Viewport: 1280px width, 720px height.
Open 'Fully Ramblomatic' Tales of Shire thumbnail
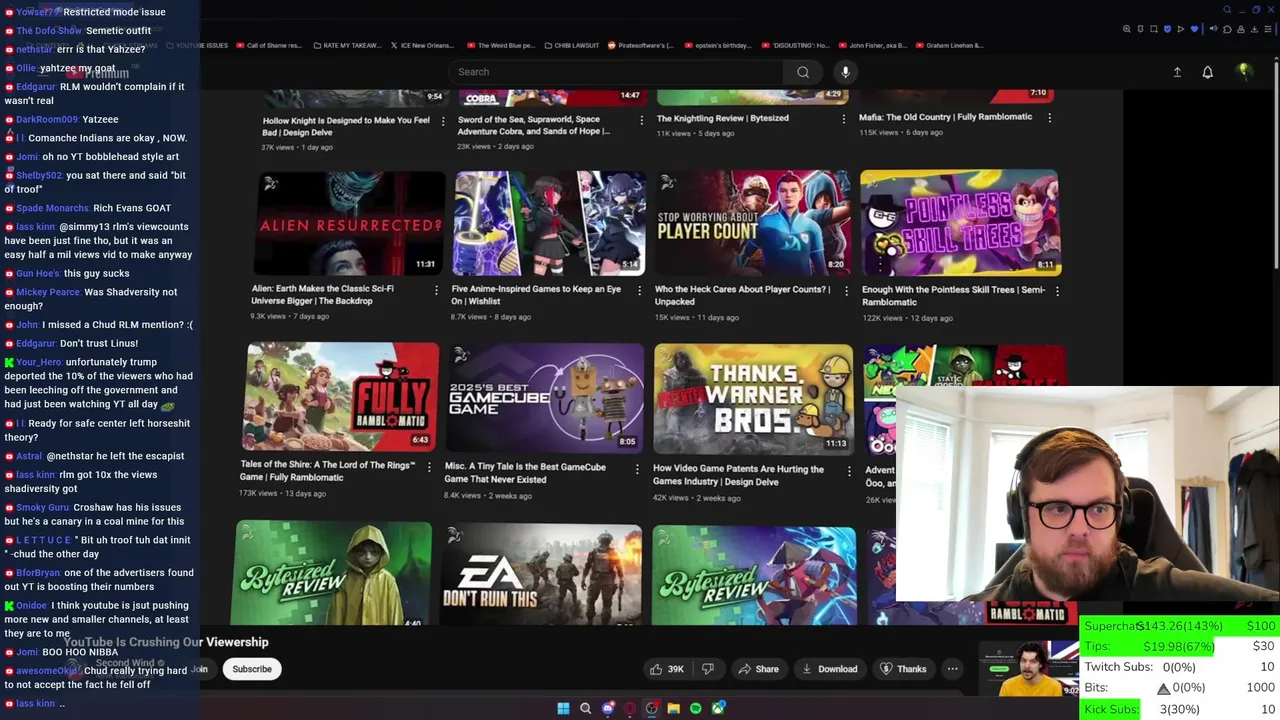tap(340, 396)
